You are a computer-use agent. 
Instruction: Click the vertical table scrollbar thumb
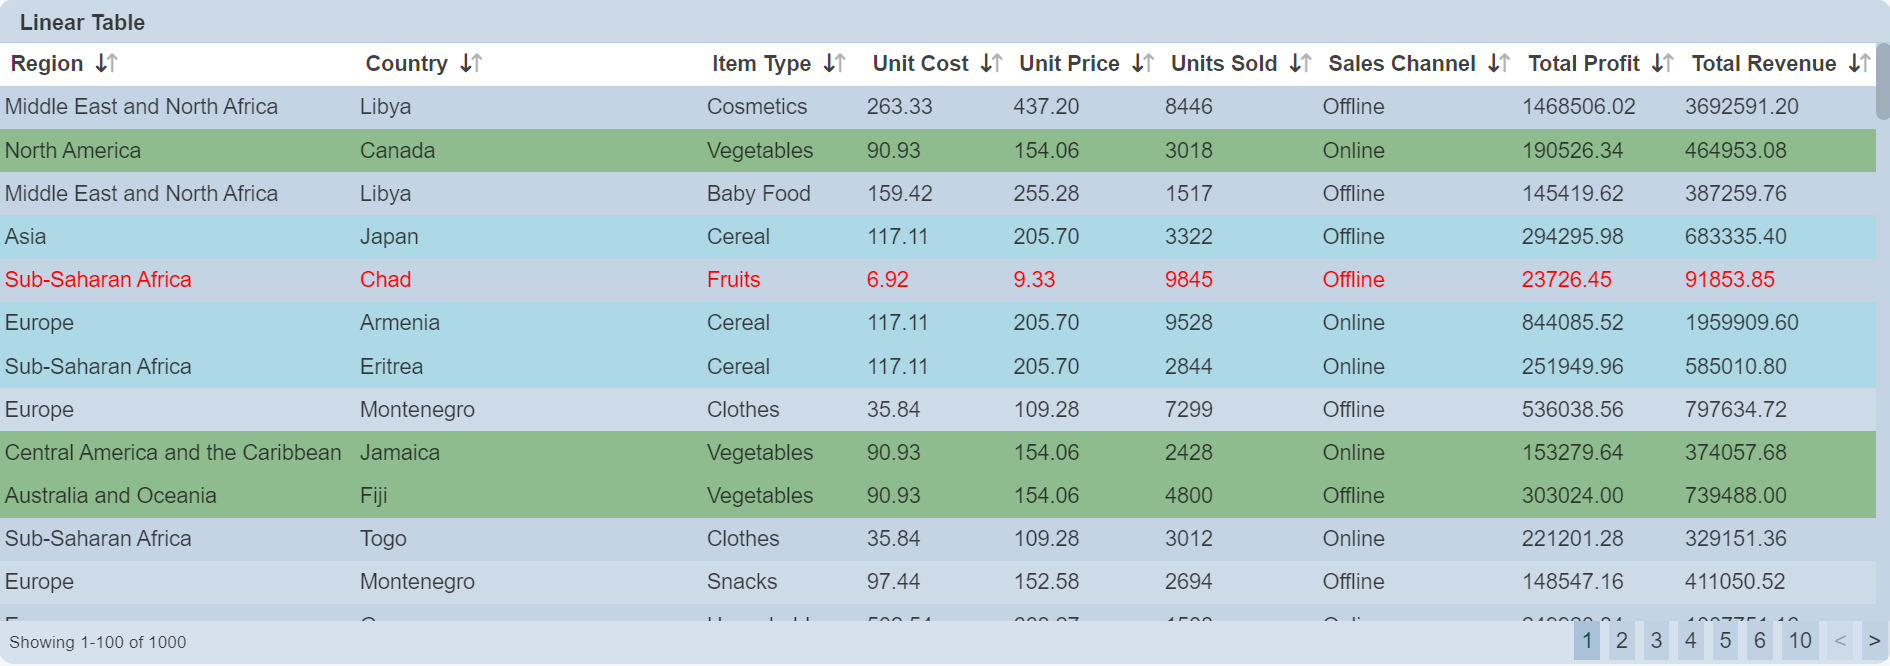(1882, 82)
